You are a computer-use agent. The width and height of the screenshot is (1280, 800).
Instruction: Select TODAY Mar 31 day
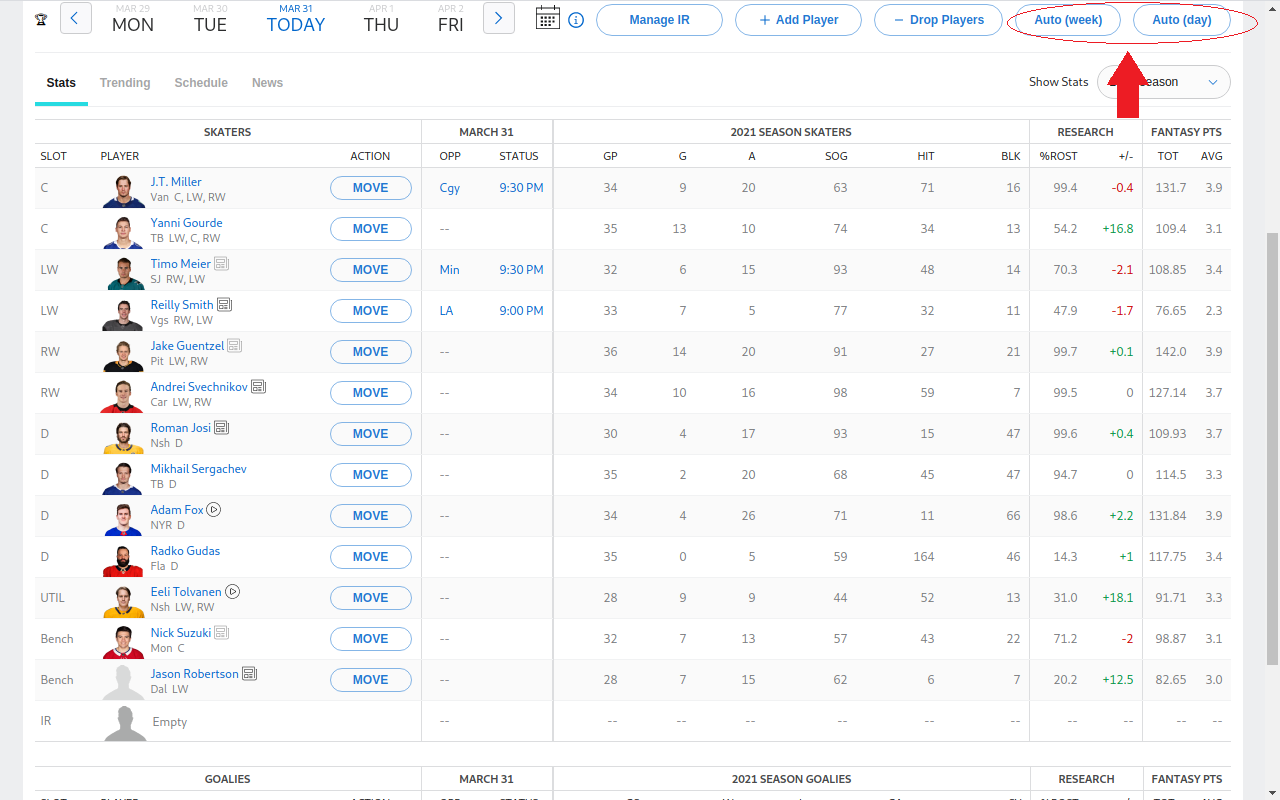pos(296,19)
